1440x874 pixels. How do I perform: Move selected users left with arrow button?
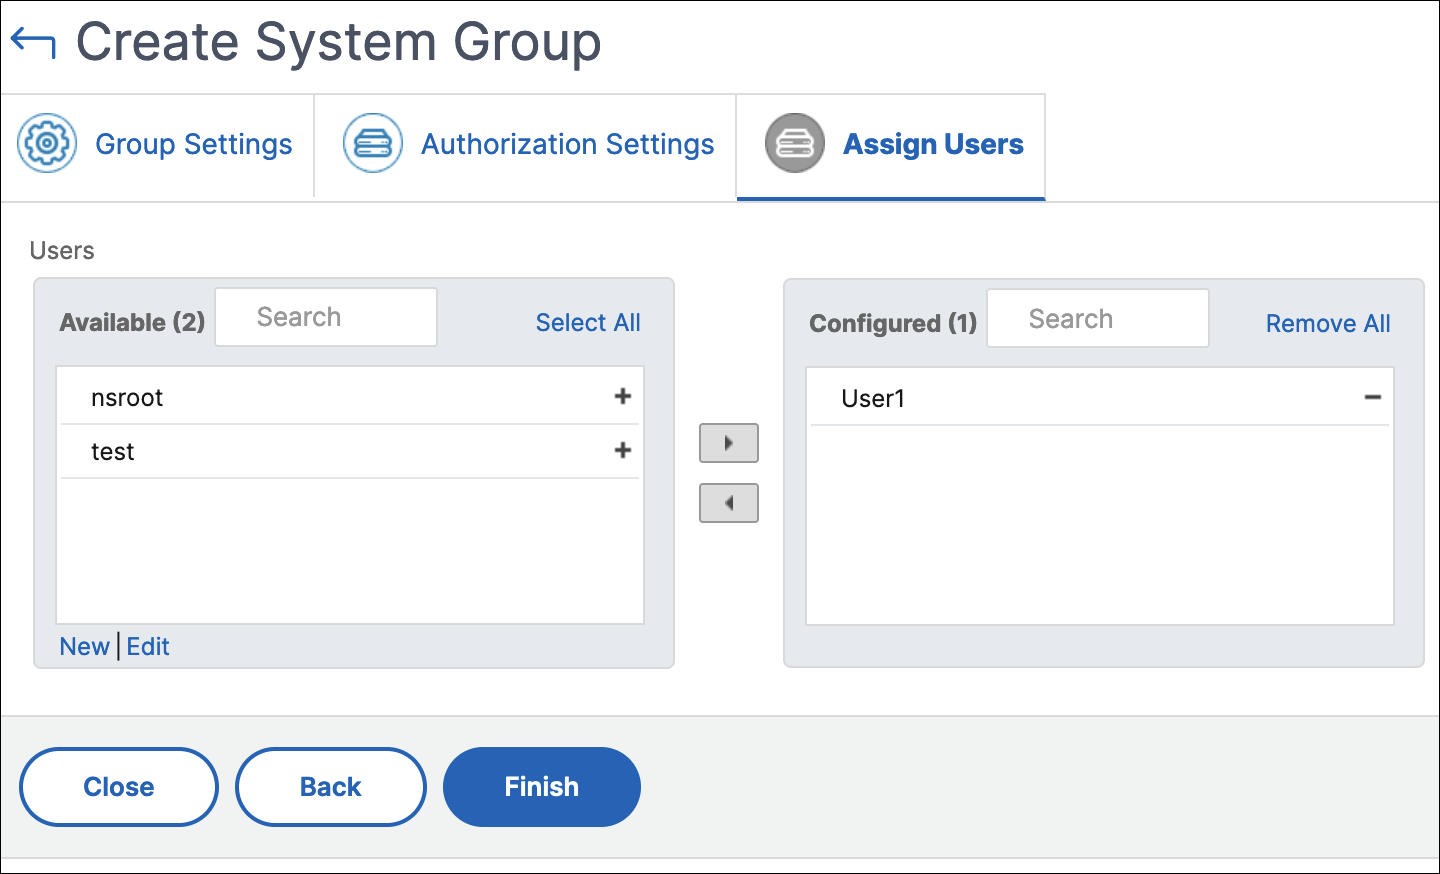[729, 503]
